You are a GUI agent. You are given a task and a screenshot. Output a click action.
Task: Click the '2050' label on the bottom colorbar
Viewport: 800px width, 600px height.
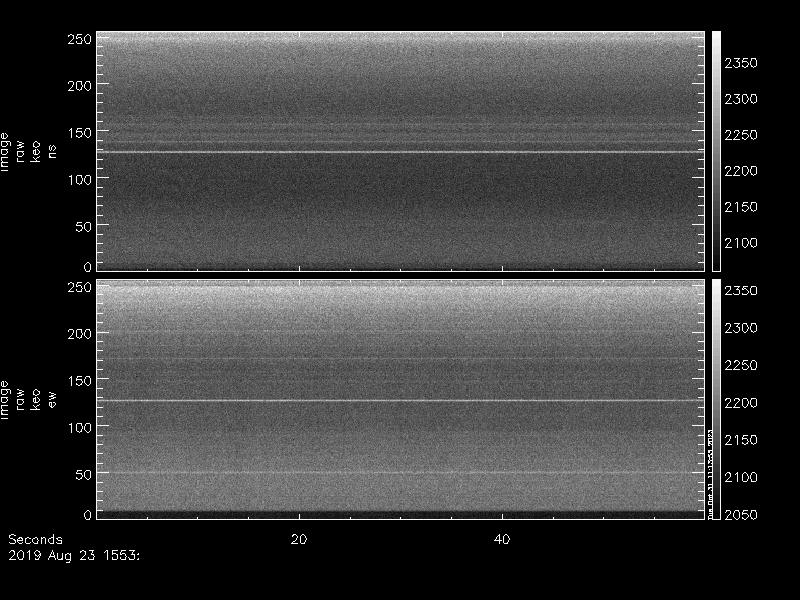[x=741, y=514]
